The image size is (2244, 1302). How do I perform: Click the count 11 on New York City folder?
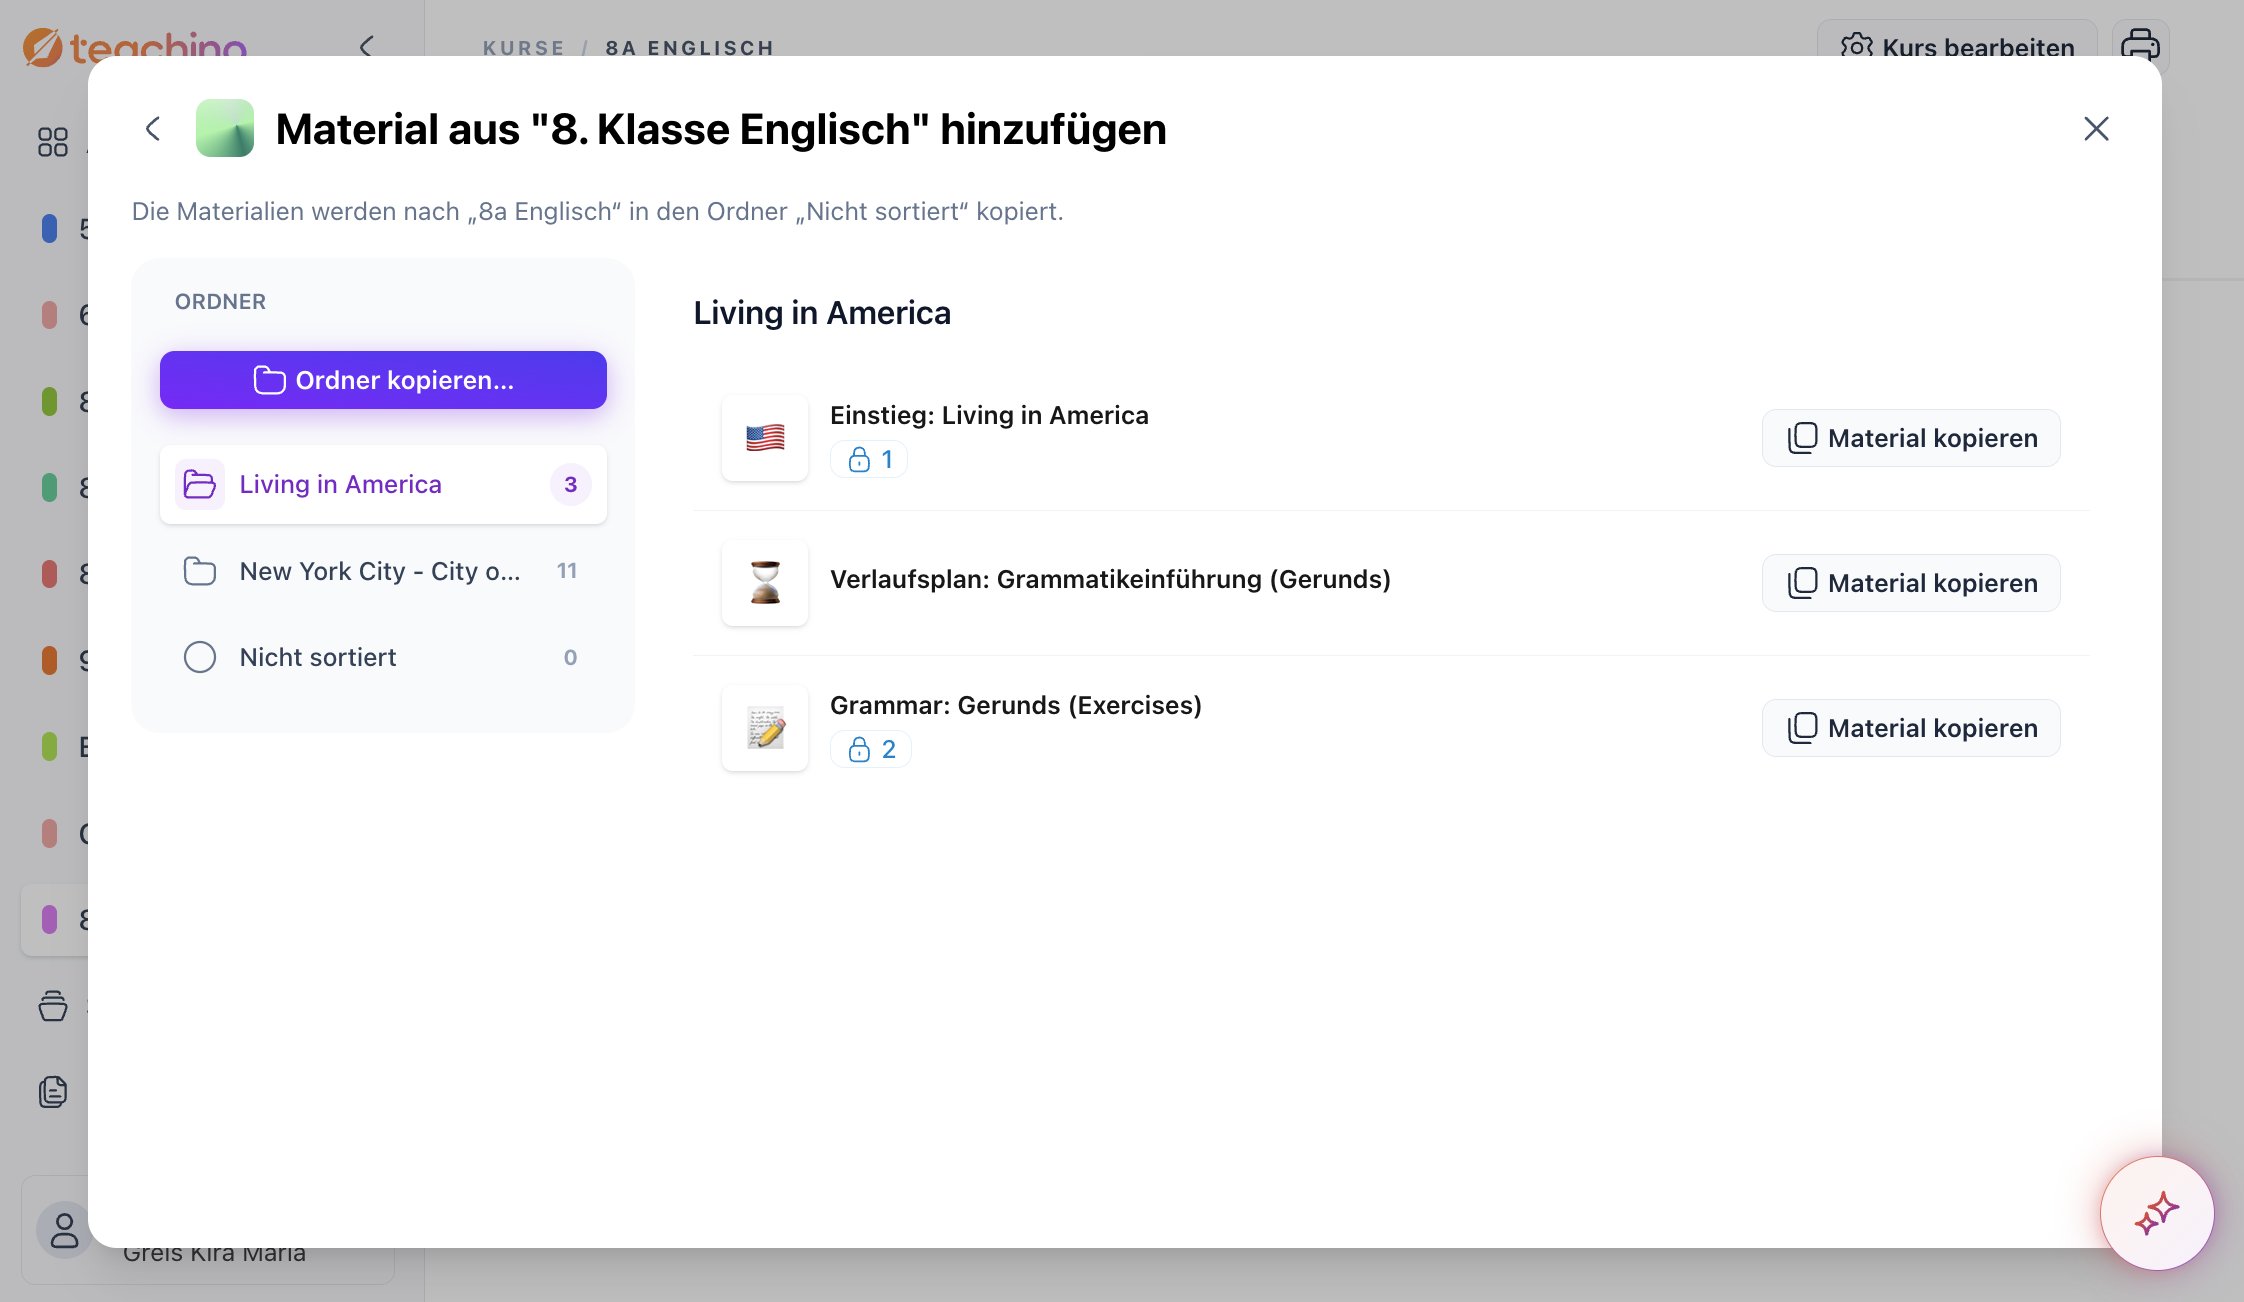click(x=567, y=571)
